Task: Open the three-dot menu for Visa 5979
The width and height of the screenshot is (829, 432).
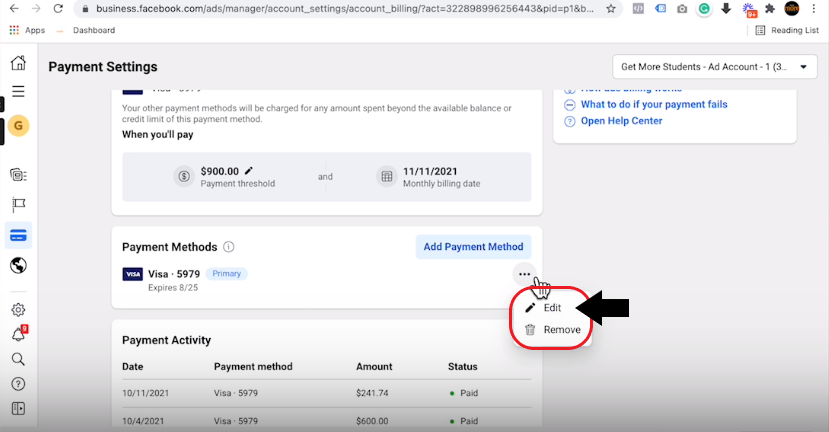Action: 524,274
